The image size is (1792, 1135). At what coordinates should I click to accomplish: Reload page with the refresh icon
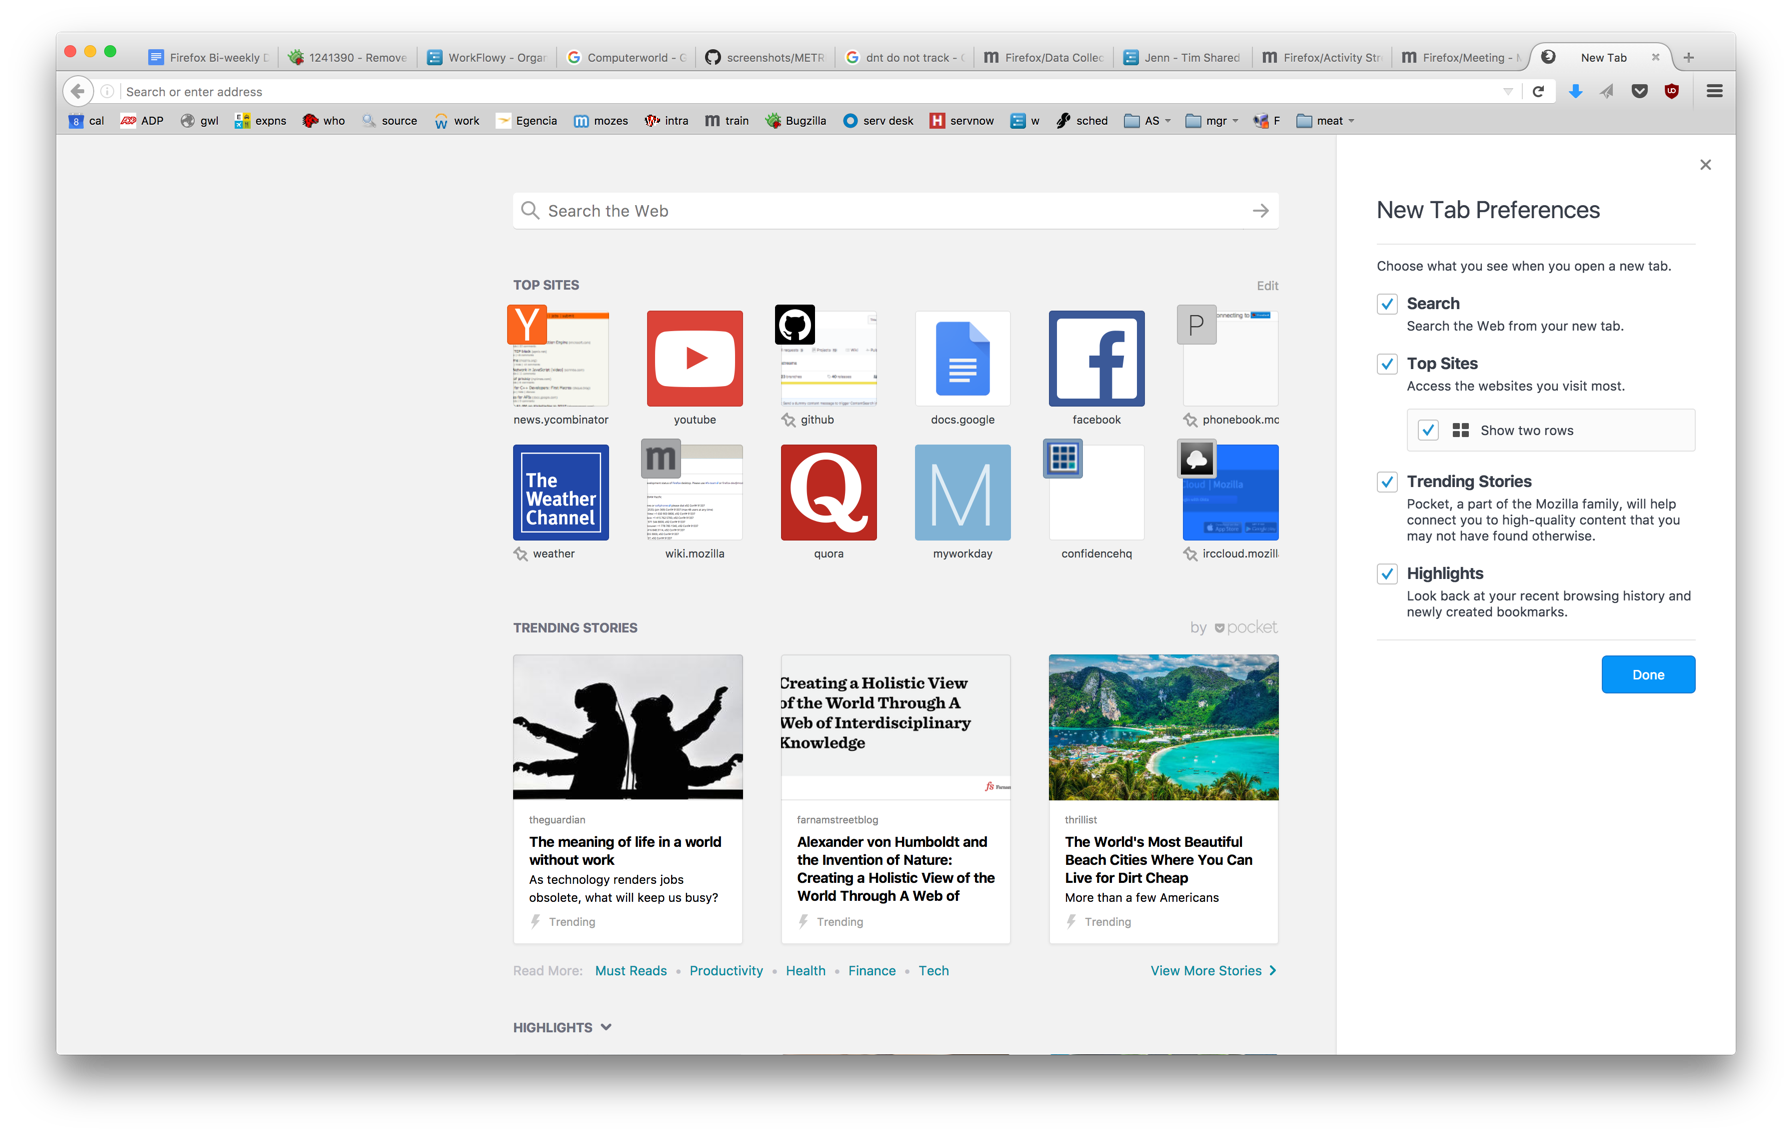point(1539,91)
